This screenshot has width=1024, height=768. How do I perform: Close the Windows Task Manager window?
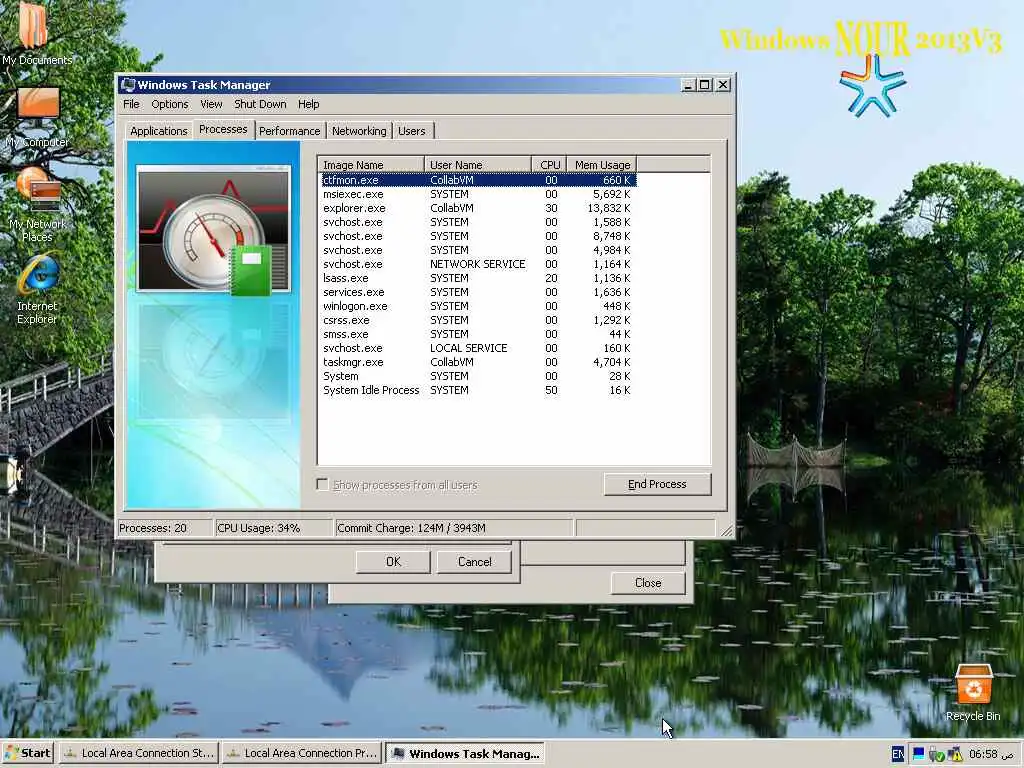coord(723,85)
